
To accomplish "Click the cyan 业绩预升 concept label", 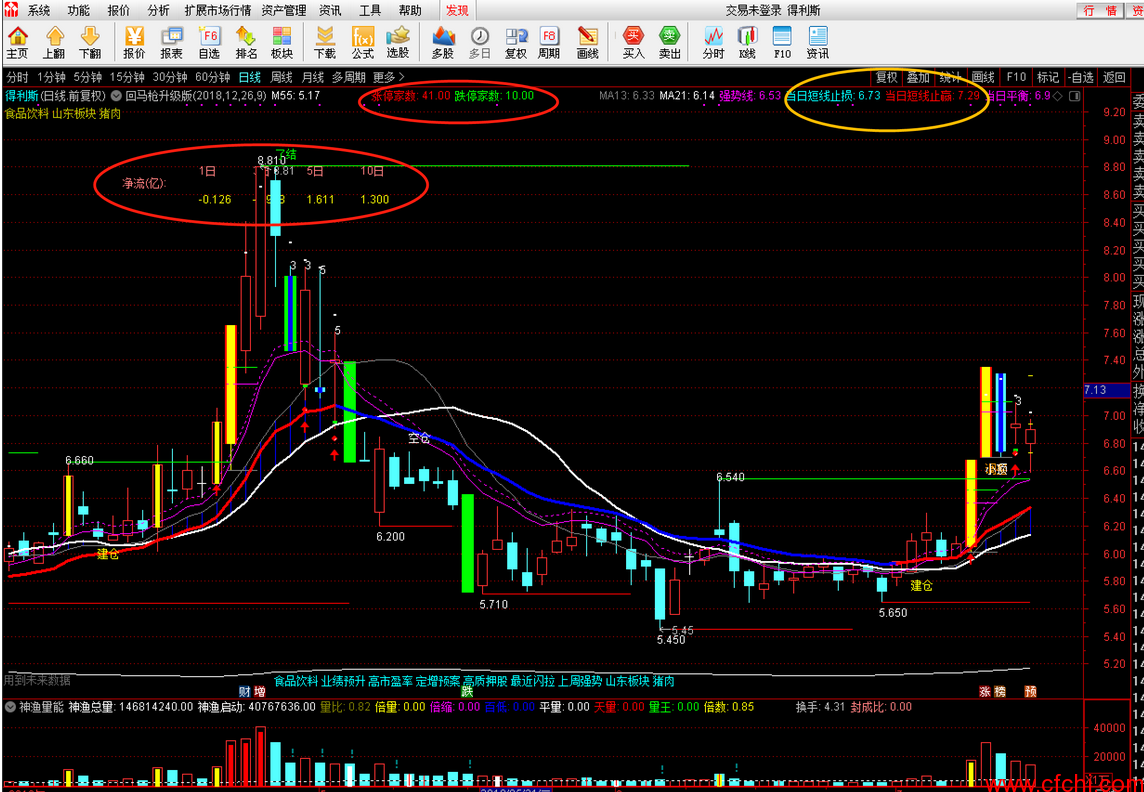I will click(x=343, y=681).
